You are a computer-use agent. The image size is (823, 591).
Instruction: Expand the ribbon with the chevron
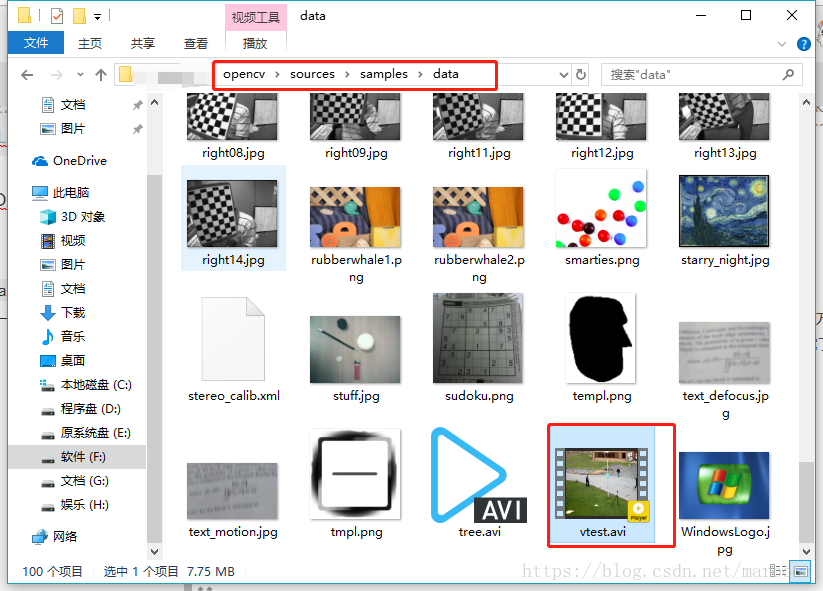782,44
